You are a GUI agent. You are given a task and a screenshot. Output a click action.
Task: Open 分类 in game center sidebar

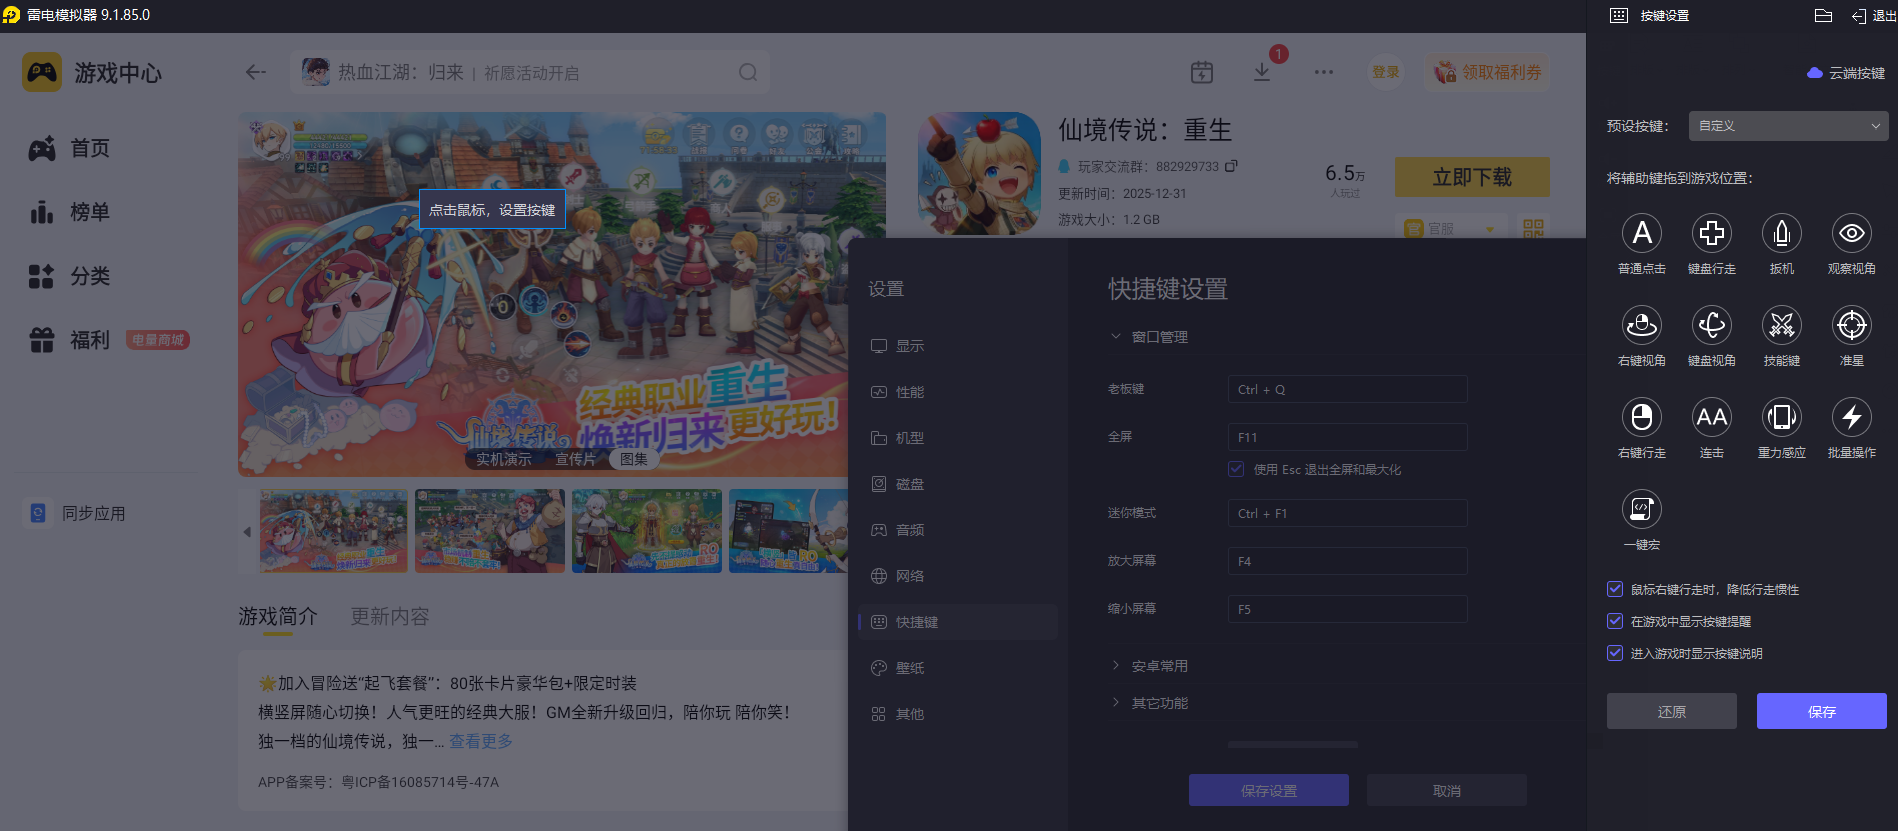(70, 276)
